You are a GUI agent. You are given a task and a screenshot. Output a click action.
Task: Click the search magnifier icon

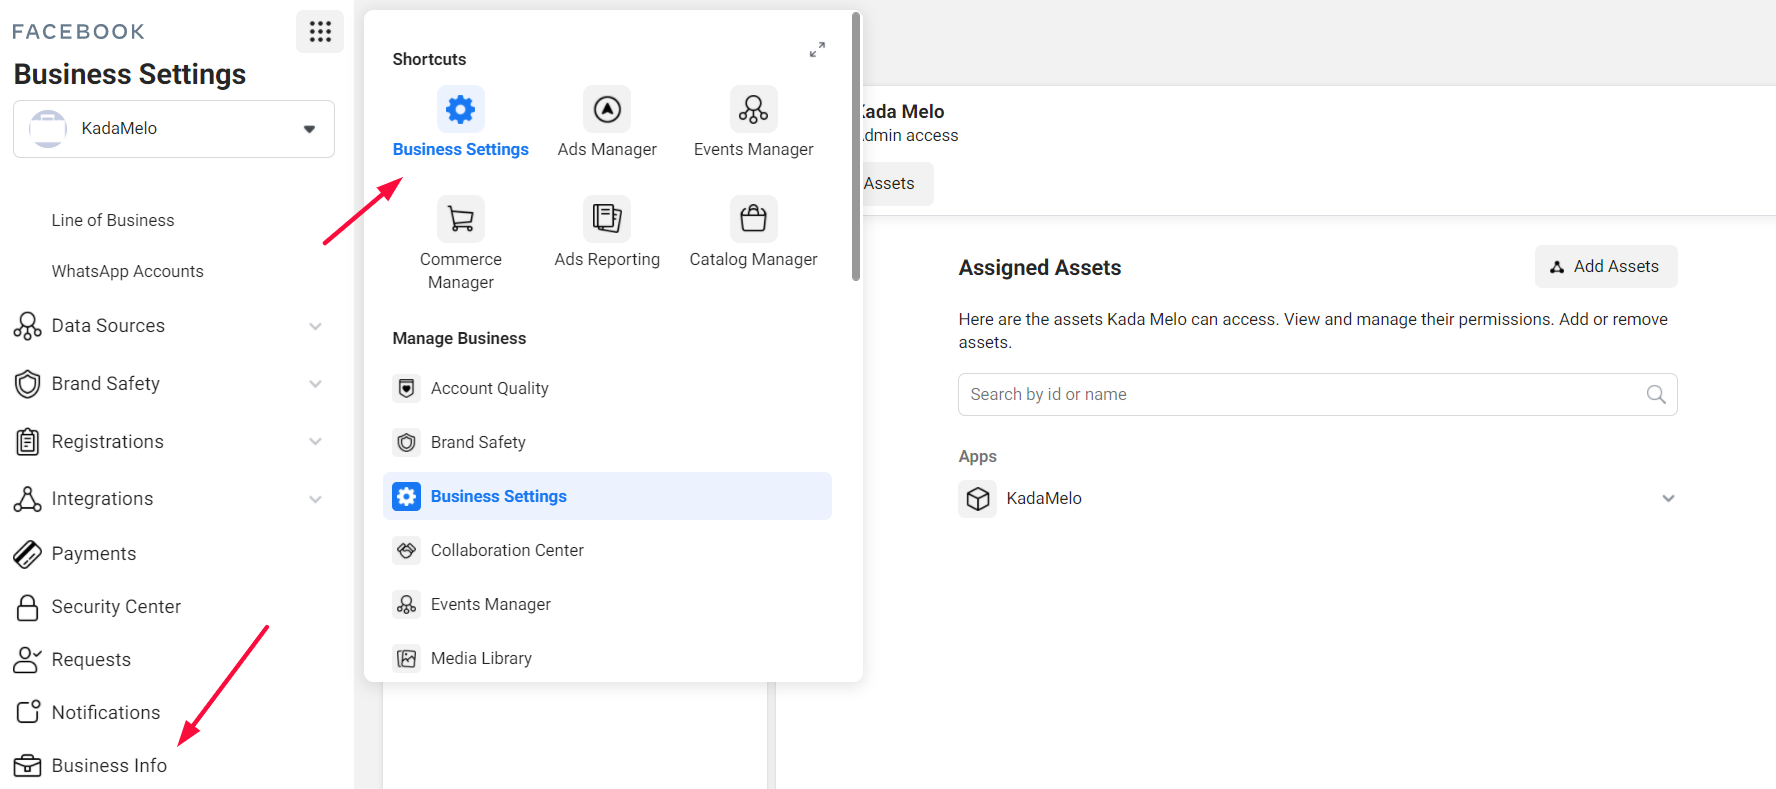pos(1656,394)
